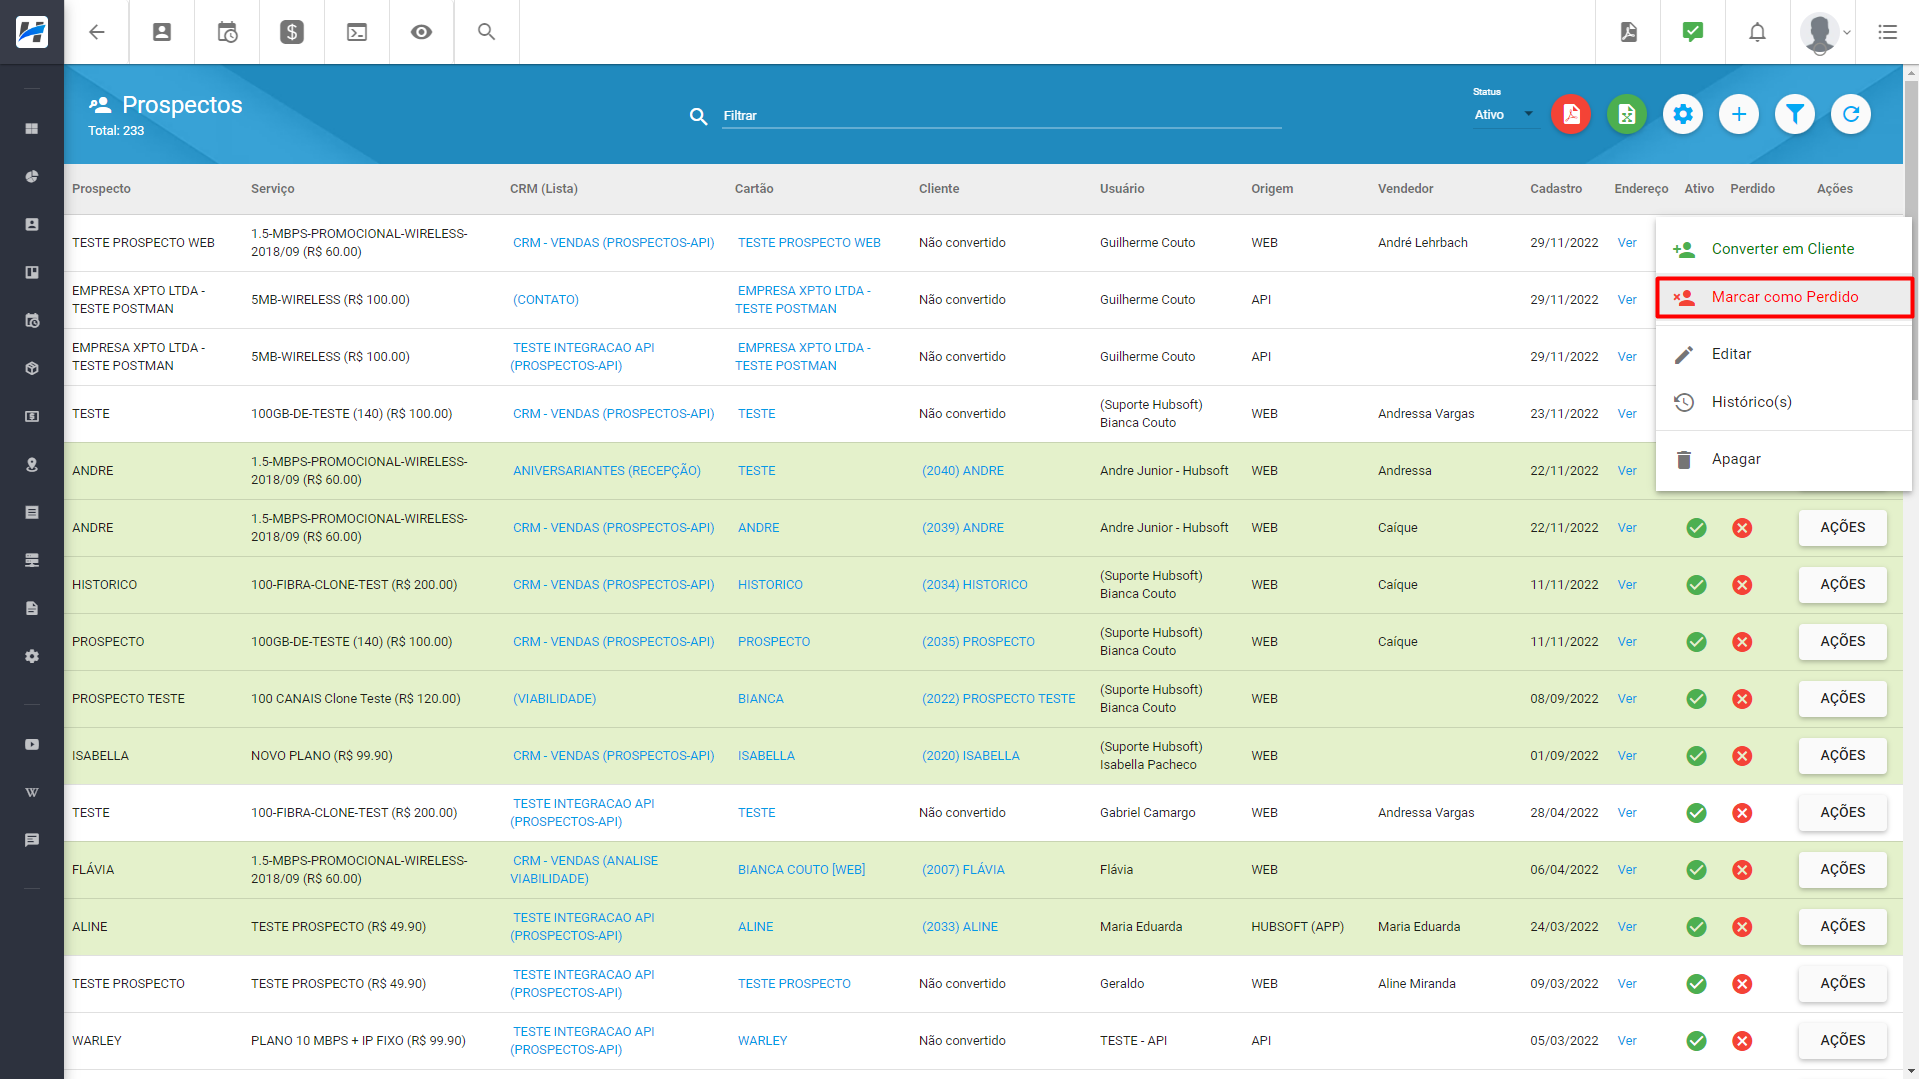1919x1079 pixels.
Task: Select Editar in the actions menu
Action: (1783, 354)
